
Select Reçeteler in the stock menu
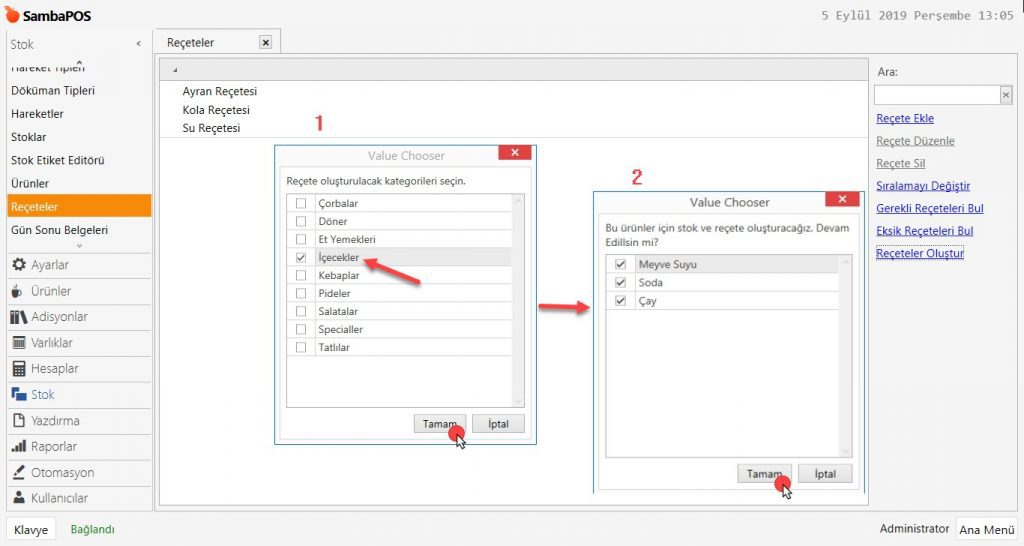[35, 207]
